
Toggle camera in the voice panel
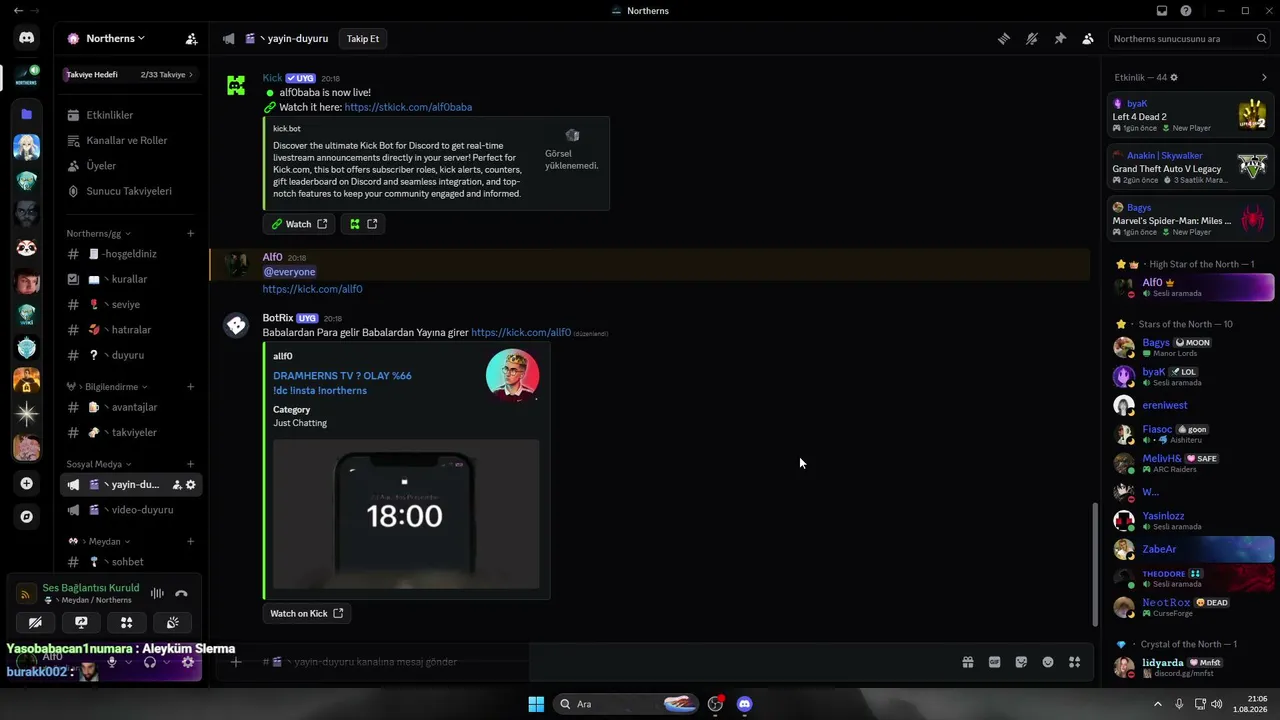(x=35, y=622)
